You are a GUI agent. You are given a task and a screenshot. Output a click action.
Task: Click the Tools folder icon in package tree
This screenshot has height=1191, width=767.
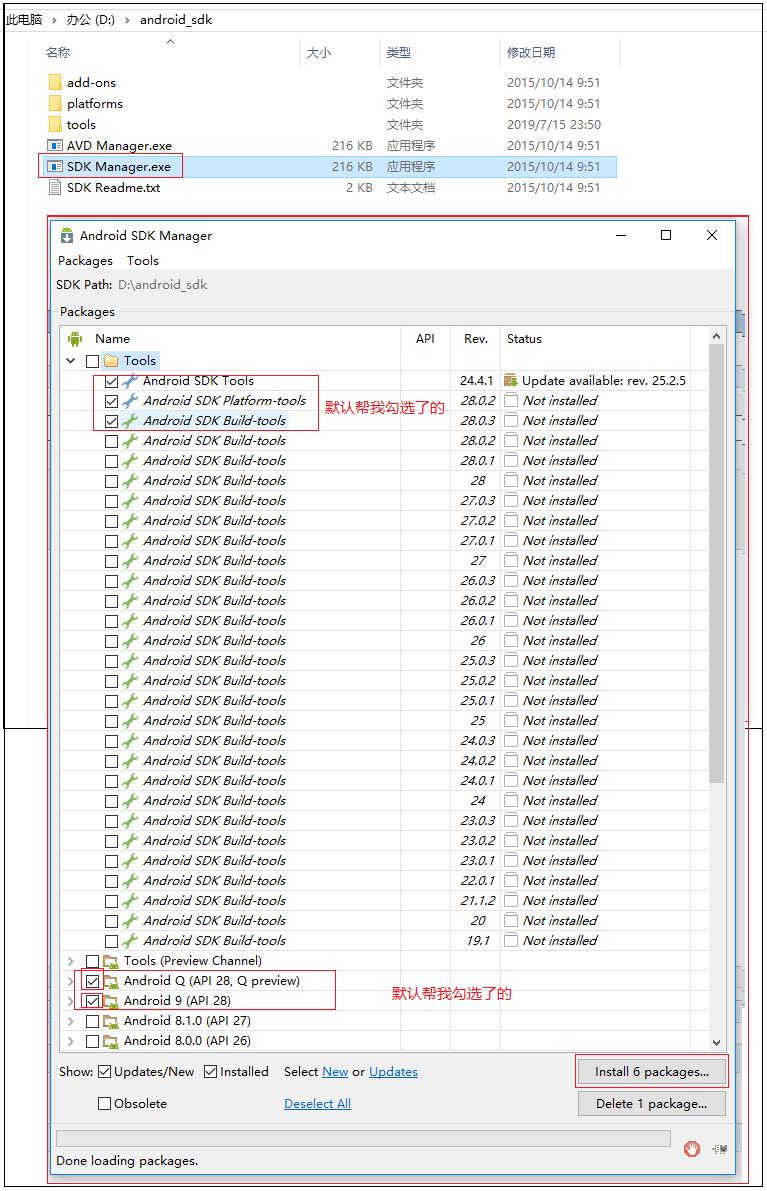click(111, 361)
